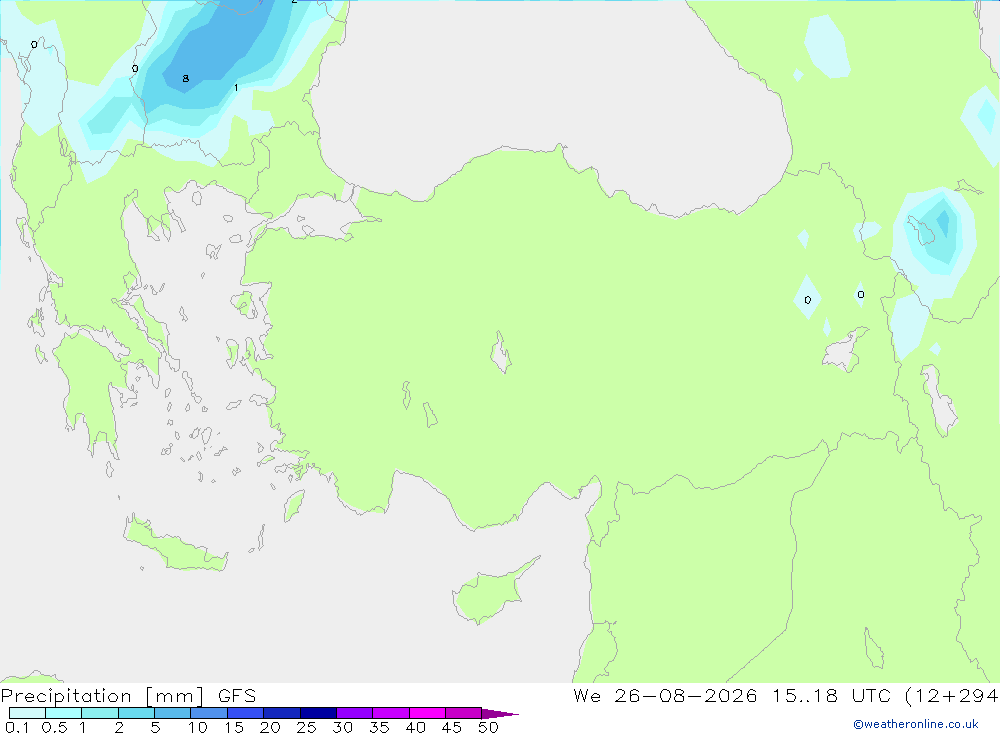The image size is (1000, 733).
Task: Click the '(12+294' forecast run text
Action: tap(952, 696)
